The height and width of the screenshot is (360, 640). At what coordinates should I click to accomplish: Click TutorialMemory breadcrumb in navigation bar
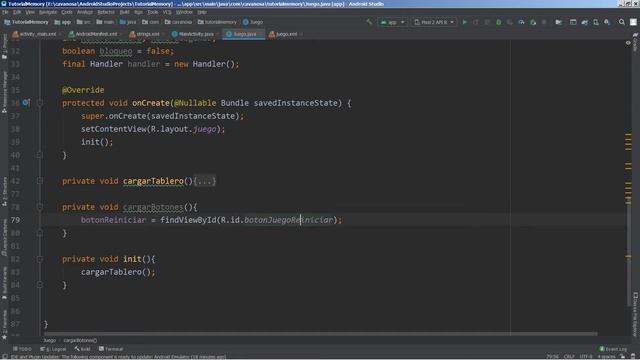click(x=26, y=22)
